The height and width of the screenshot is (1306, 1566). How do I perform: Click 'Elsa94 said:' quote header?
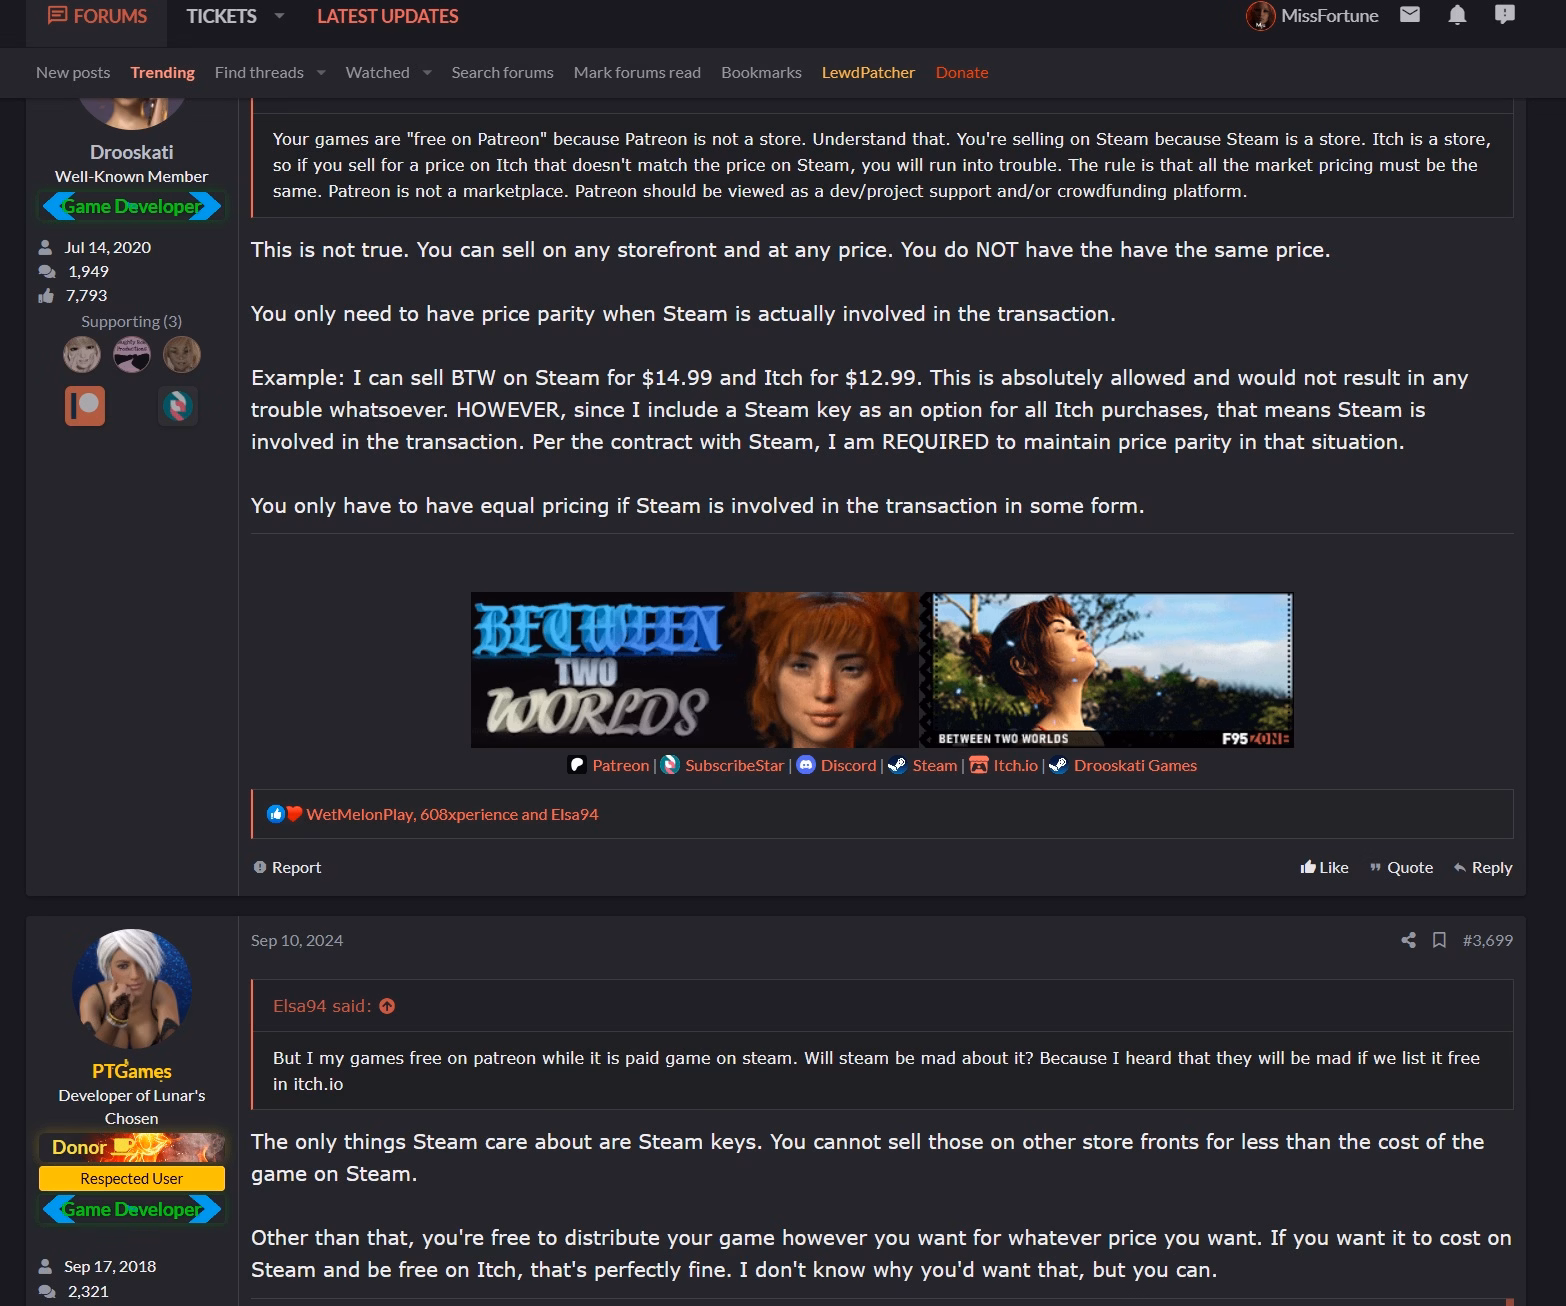[322, 1006]
